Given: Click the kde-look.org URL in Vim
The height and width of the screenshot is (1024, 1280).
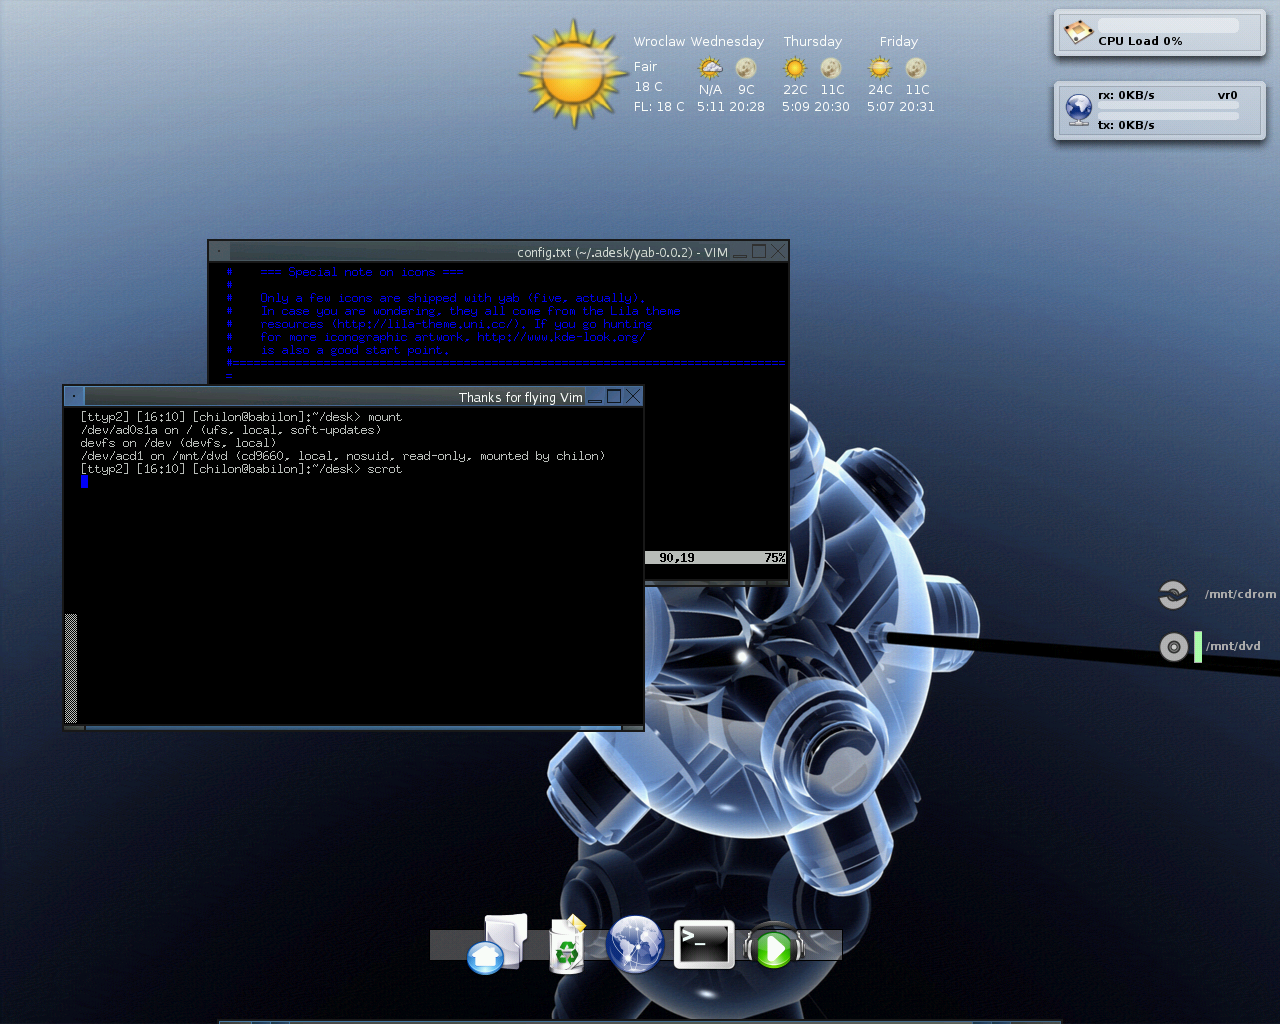Looking at the screenshot, I should 560,338.
